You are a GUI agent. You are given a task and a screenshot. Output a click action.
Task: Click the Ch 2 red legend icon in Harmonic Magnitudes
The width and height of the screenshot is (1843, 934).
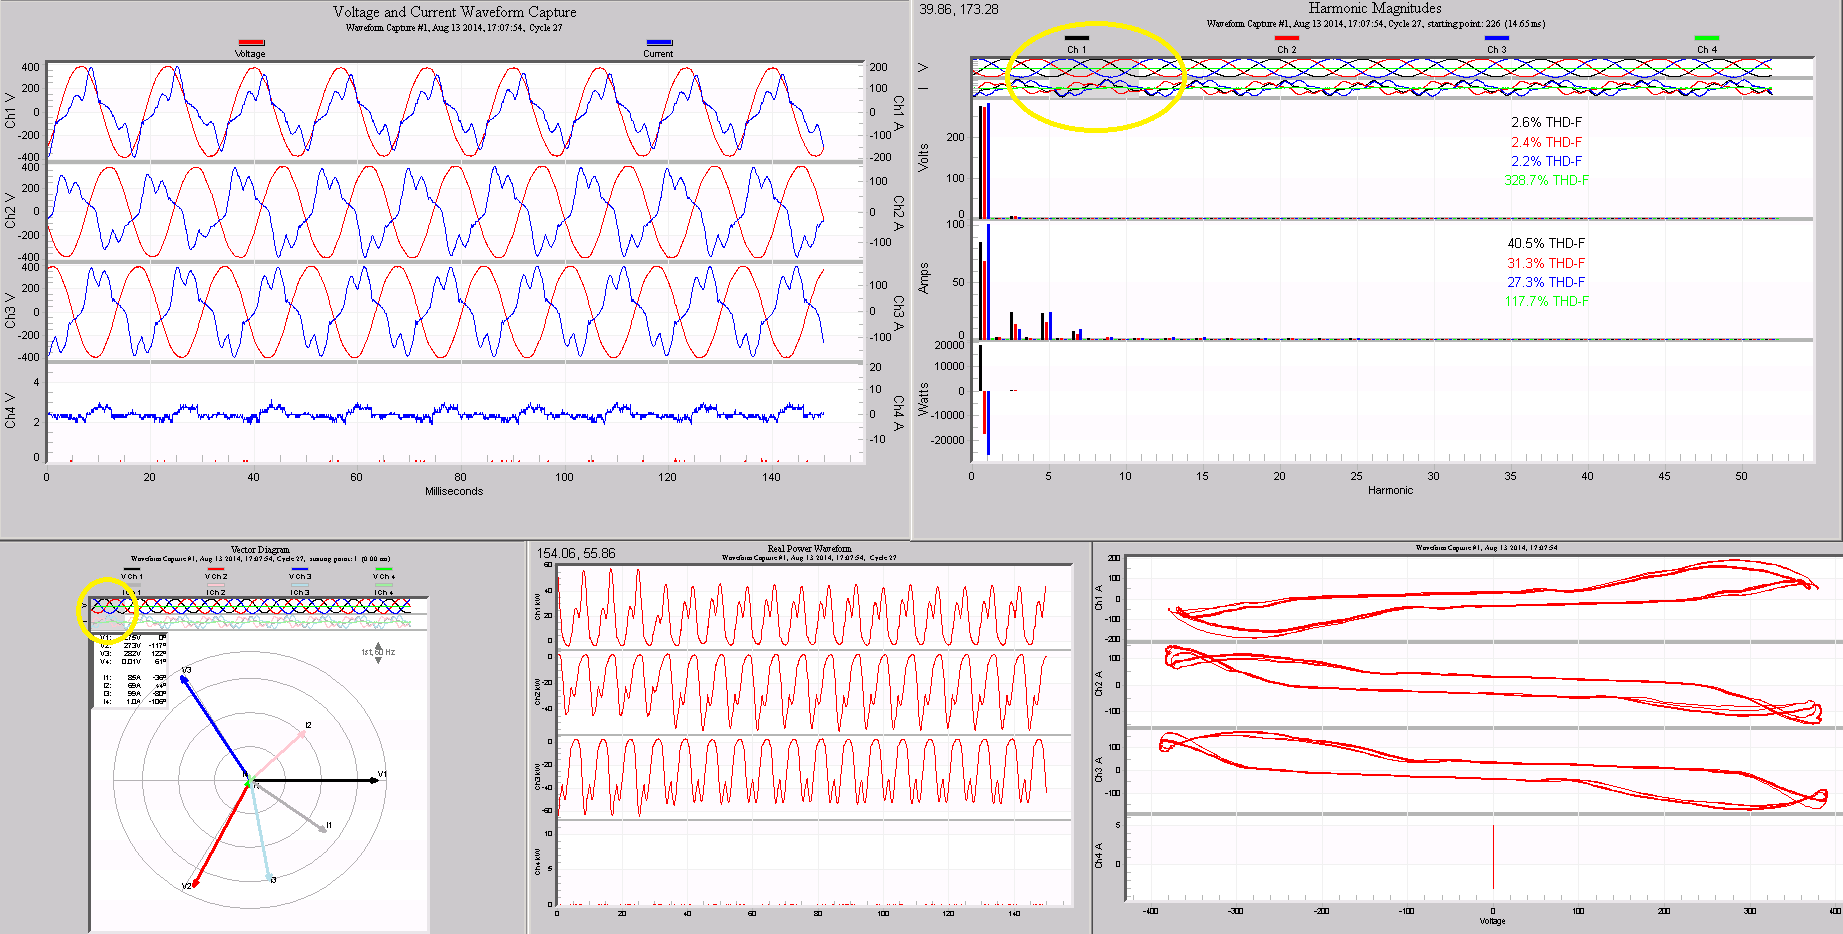(1286, 36)
